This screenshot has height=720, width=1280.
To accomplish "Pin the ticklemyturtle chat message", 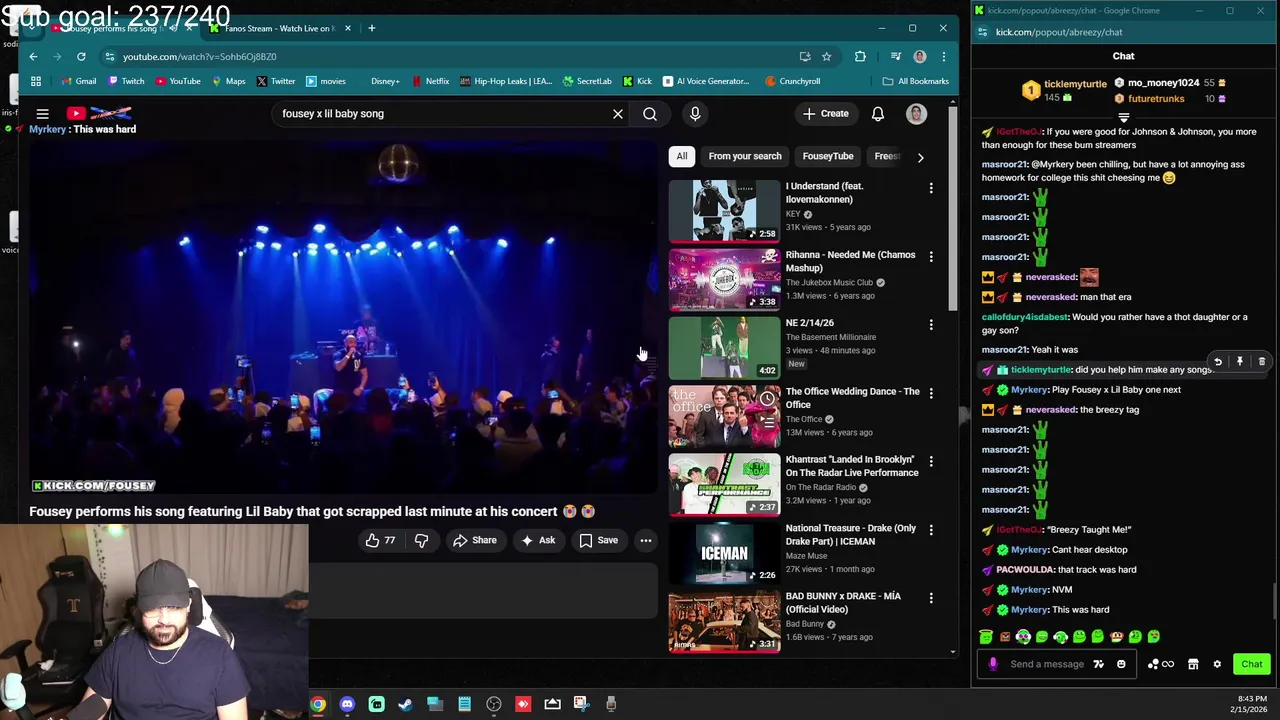I will pyautogui.click(x=1240, y=362).
